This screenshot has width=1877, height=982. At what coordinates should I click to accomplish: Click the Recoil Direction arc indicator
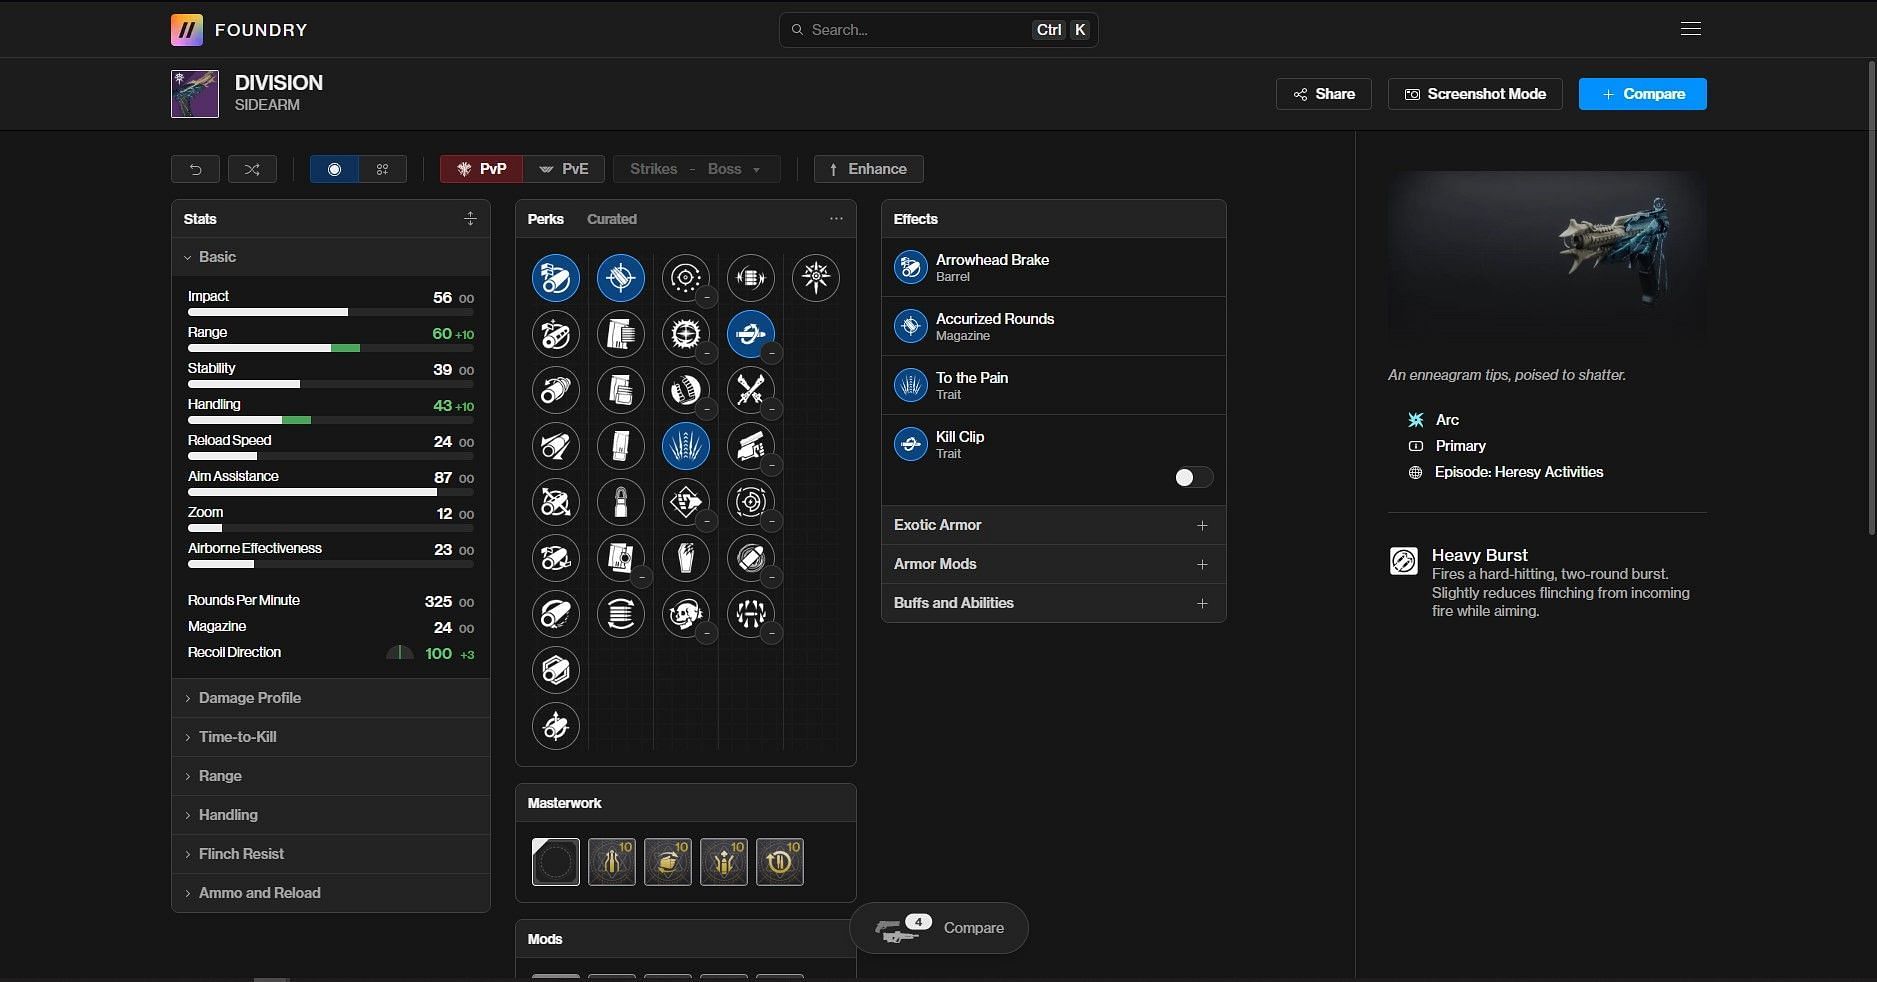pyautogui.click(x=400, y=653)
